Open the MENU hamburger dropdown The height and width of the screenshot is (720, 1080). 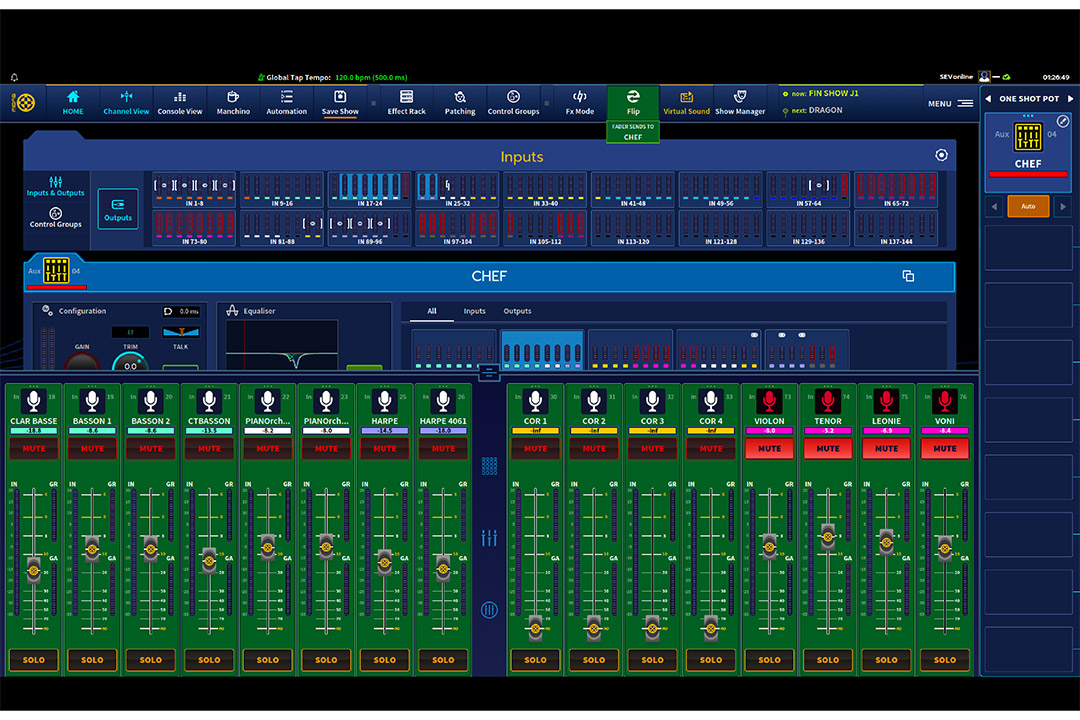tap(964, 103)
